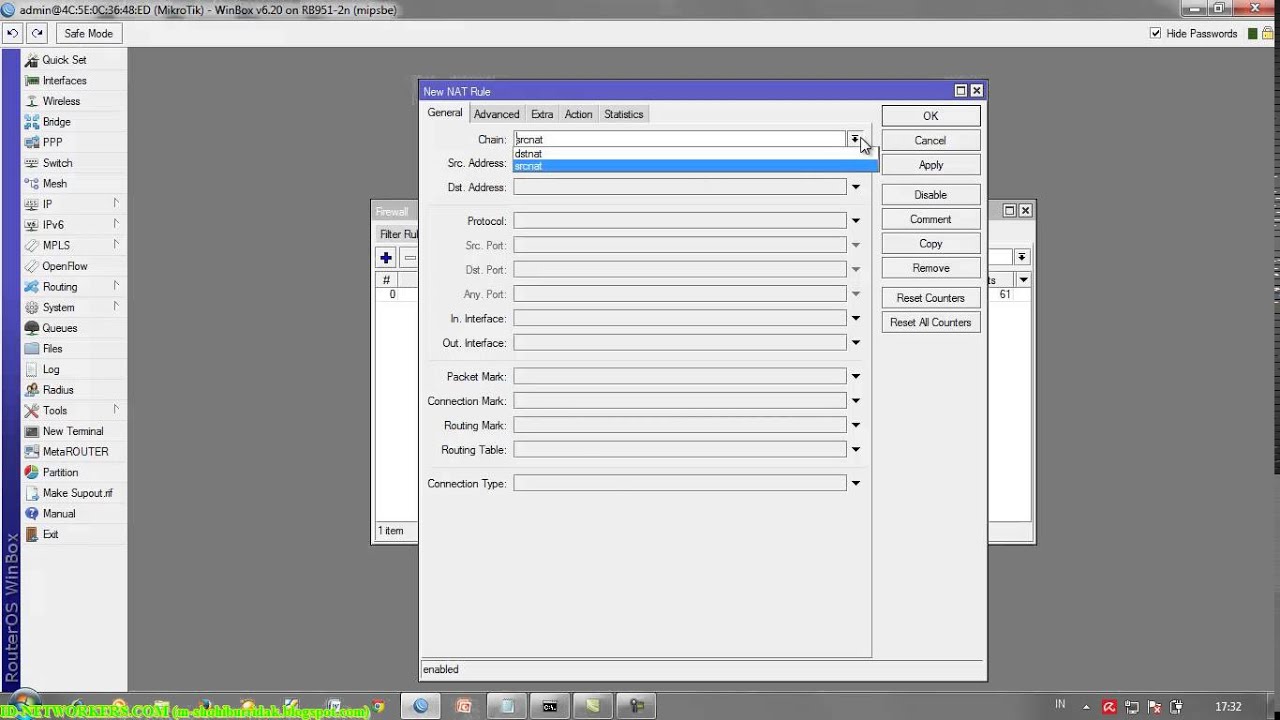Image resolution: width=1280 pixels, height=720 pixels.
Task: Open Quick Set in sidebar
Action: 65,60
